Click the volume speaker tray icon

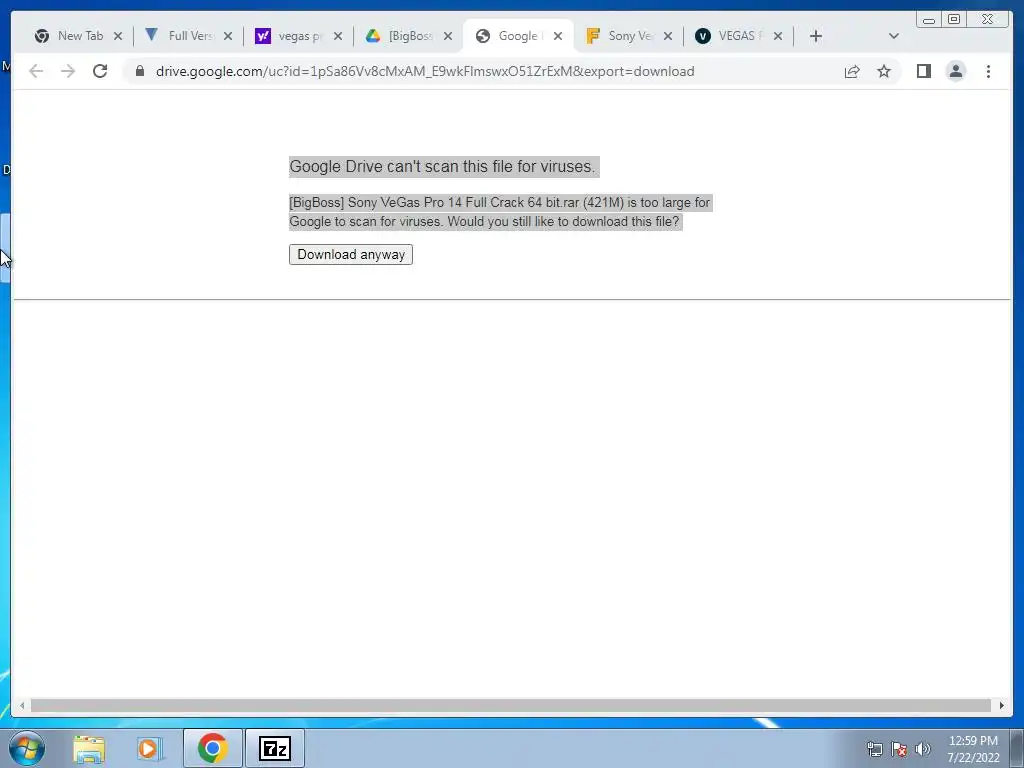(923, 749)
